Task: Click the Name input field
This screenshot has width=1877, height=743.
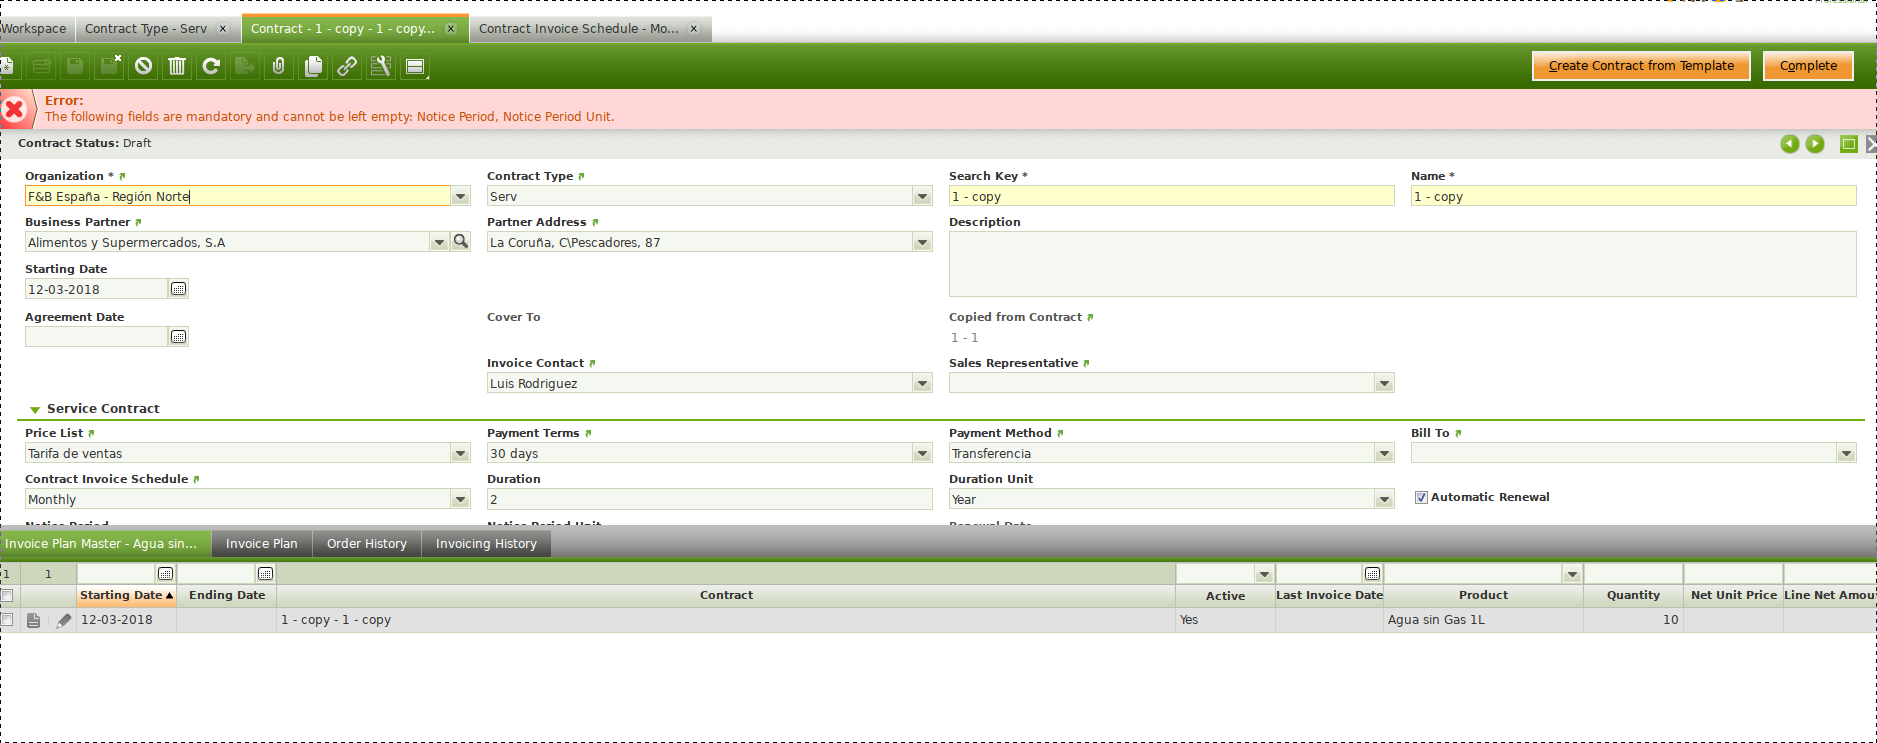Action: point(1633,196)
